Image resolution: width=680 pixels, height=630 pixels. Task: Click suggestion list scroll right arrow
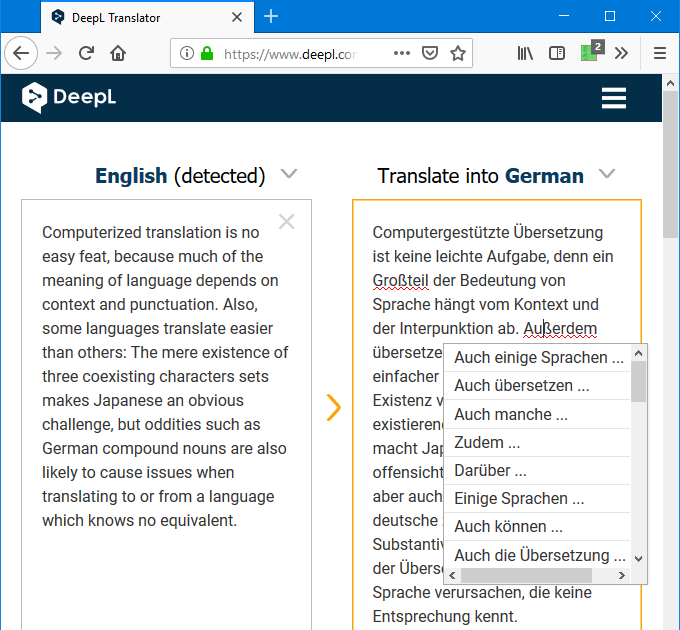point(622,575)
